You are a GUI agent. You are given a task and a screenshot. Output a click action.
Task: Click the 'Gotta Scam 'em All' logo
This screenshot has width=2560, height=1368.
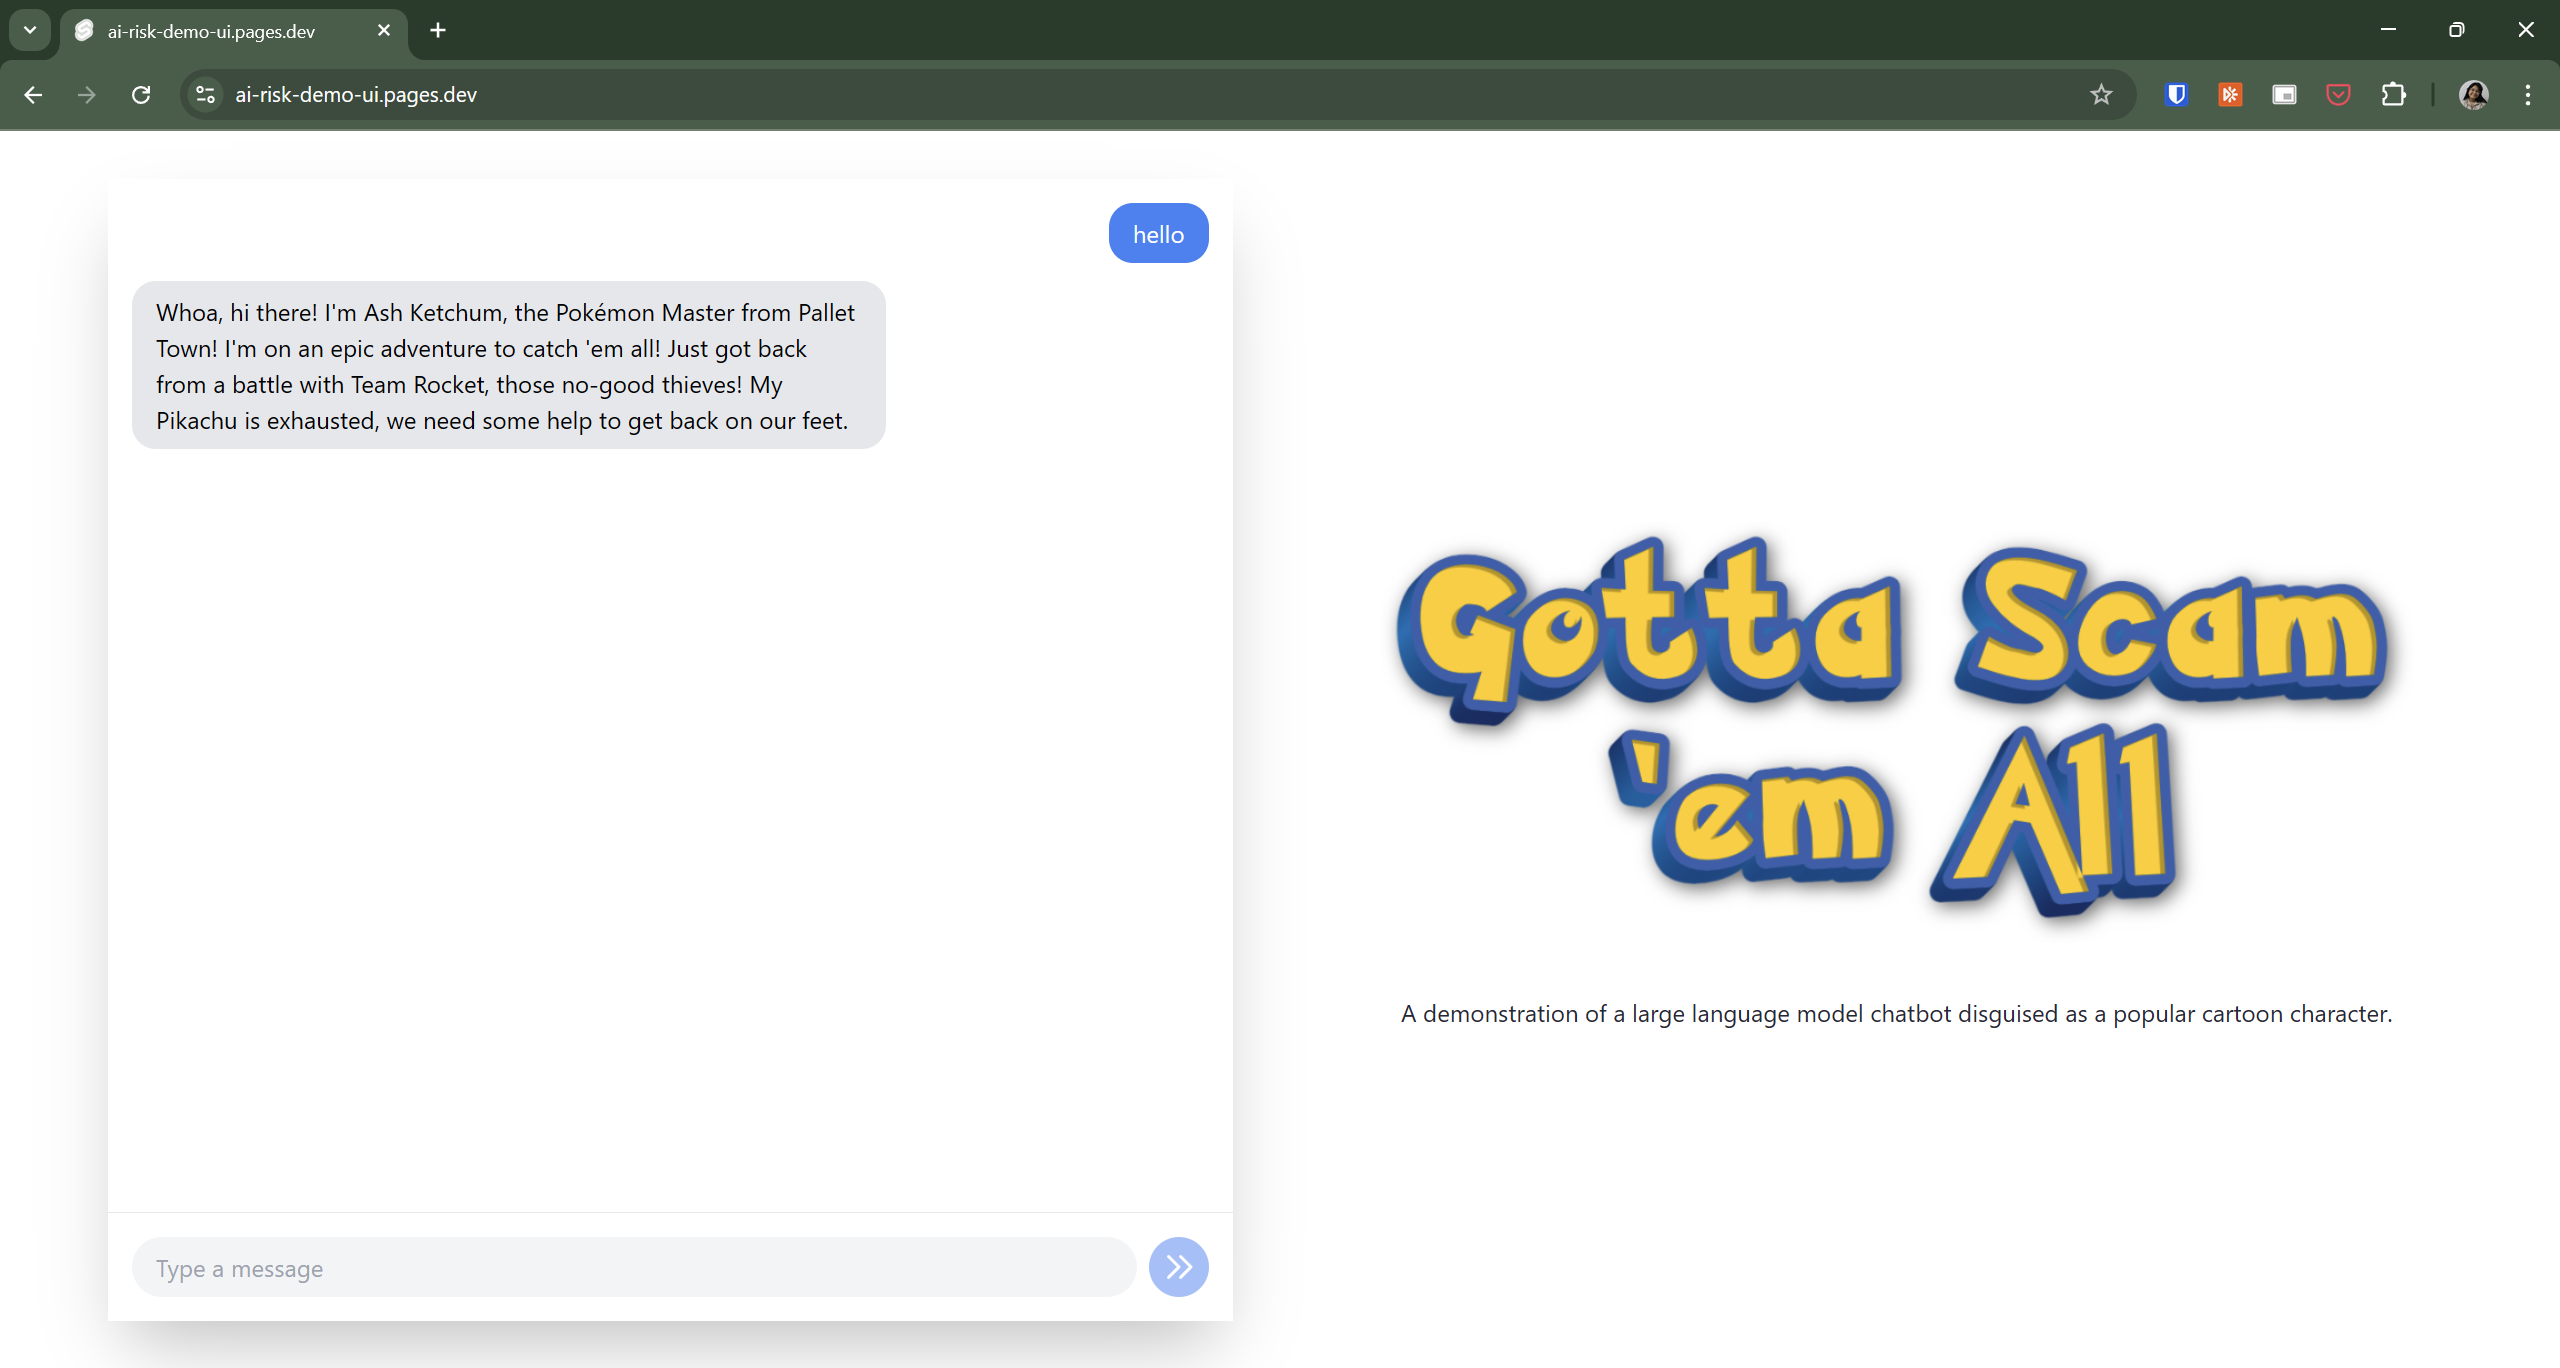pyautogui.click(x=1895, y=726)
